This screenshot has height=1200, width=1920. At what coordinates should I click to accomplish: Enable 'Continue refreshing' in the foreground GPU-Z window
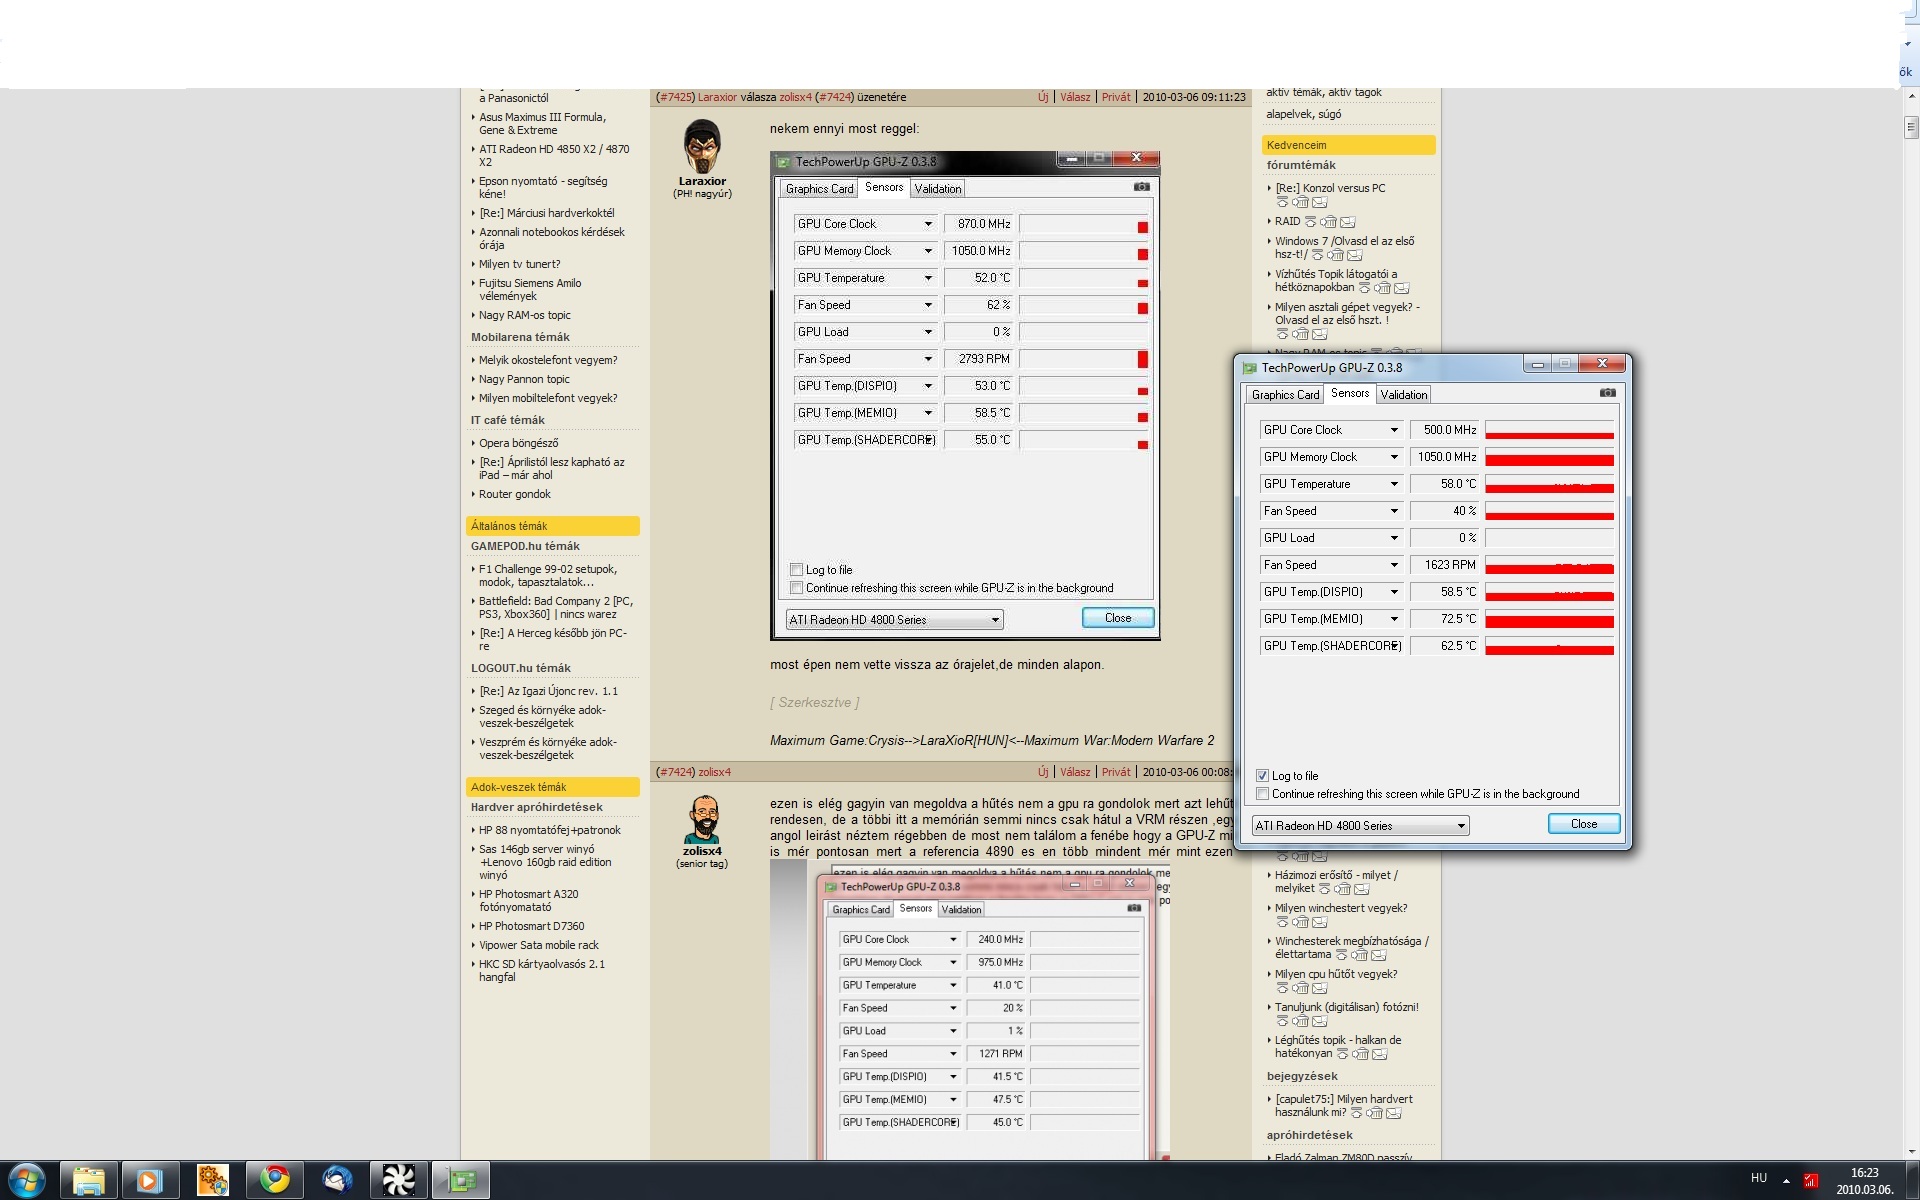tap(1263, 794)
